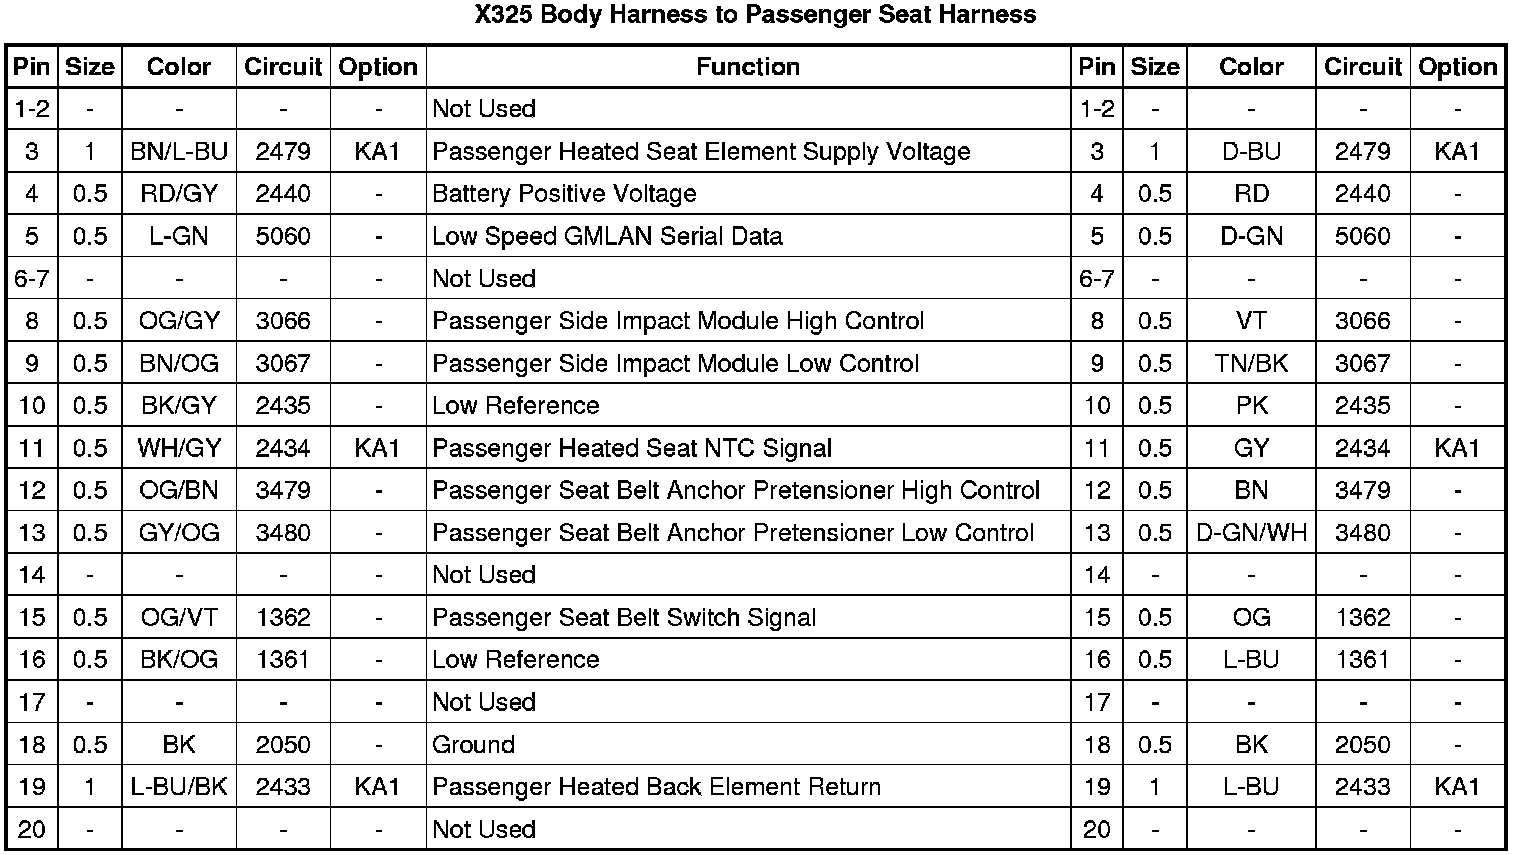
Task: Select the D-GN/WH color cell
Action: [1251, 532]
